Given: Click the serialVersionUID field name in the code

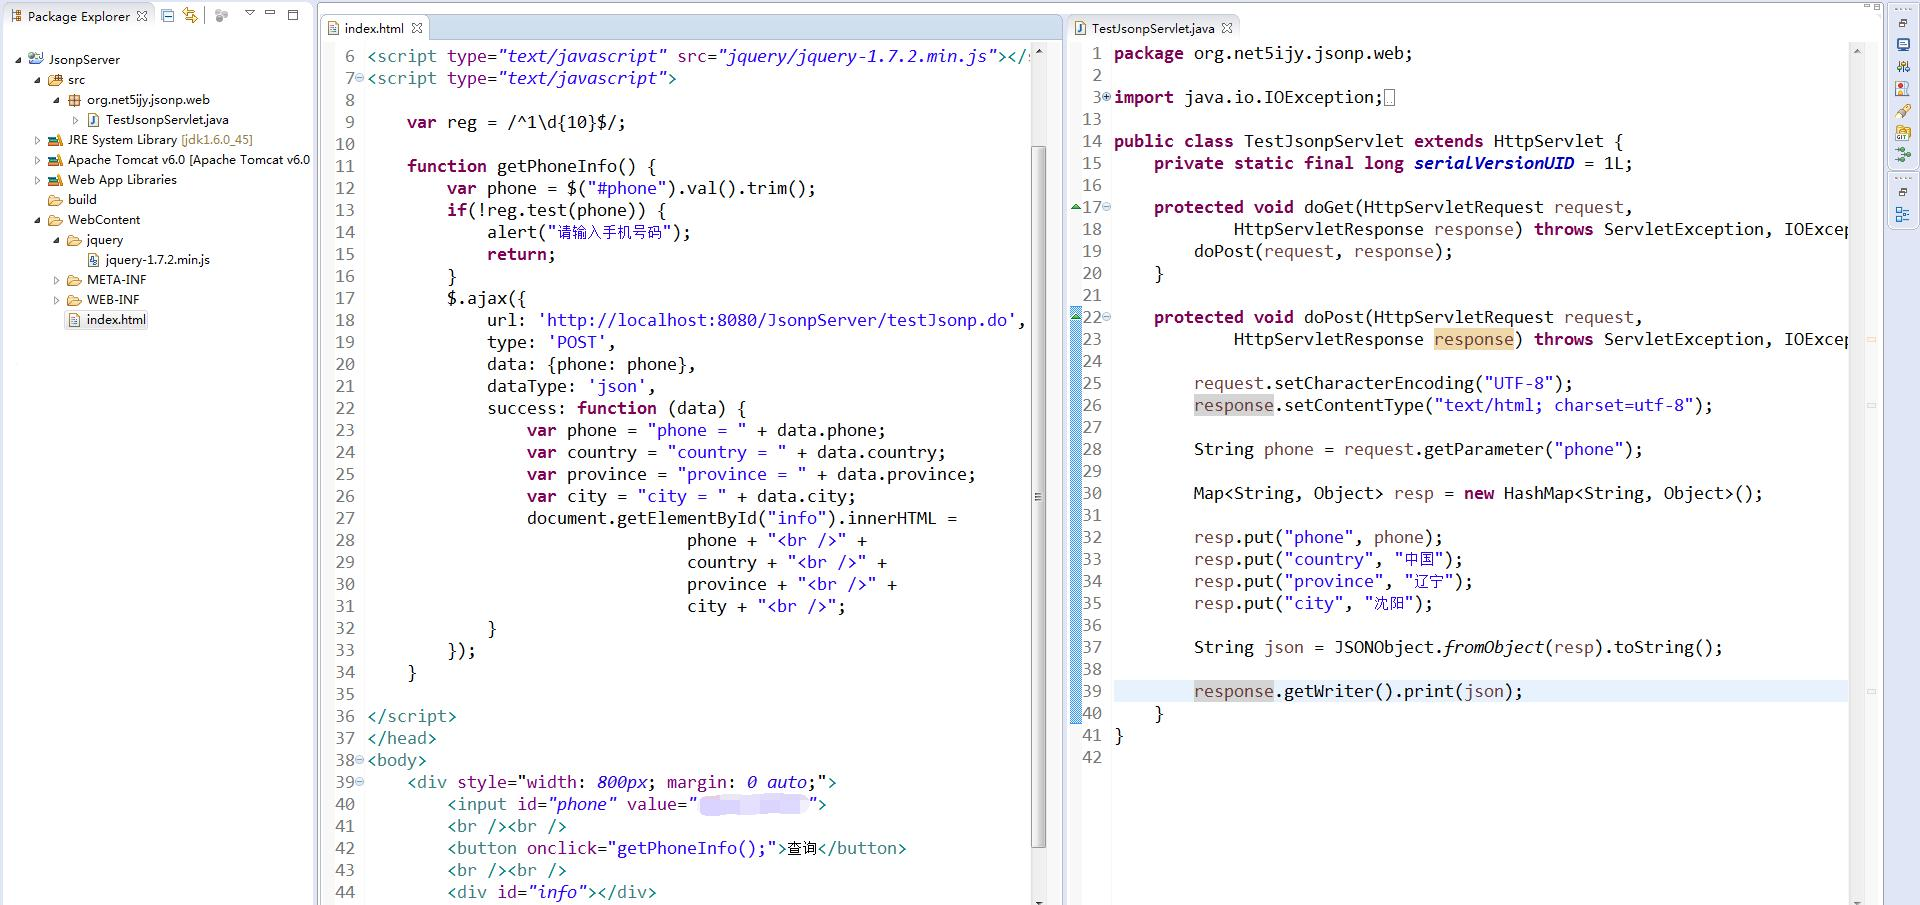Looking at the screenshot, I should 1494,163.
